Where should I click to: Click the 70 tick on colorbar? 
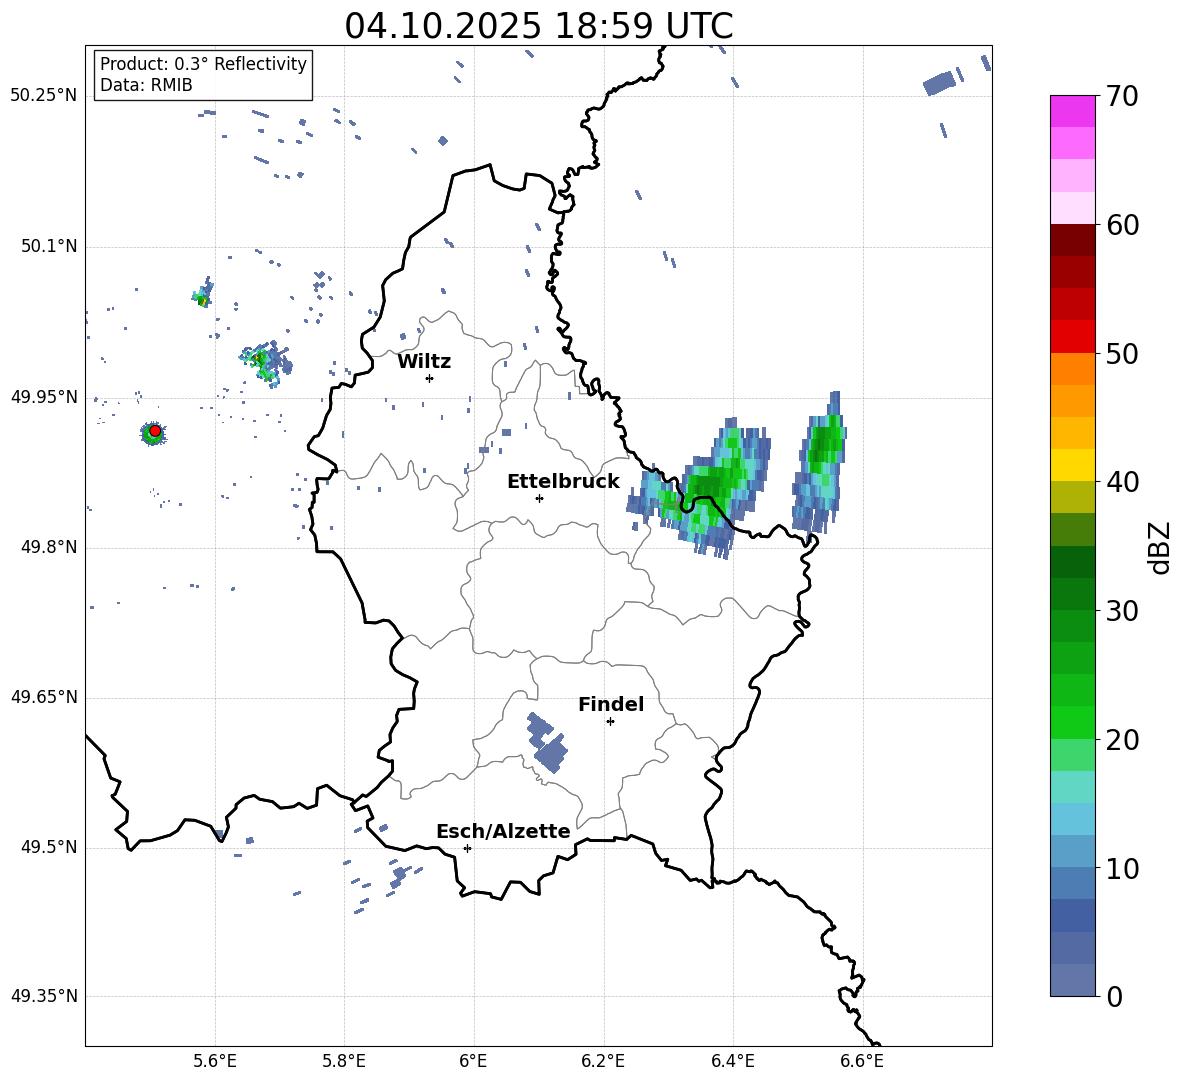[1122, 97]
